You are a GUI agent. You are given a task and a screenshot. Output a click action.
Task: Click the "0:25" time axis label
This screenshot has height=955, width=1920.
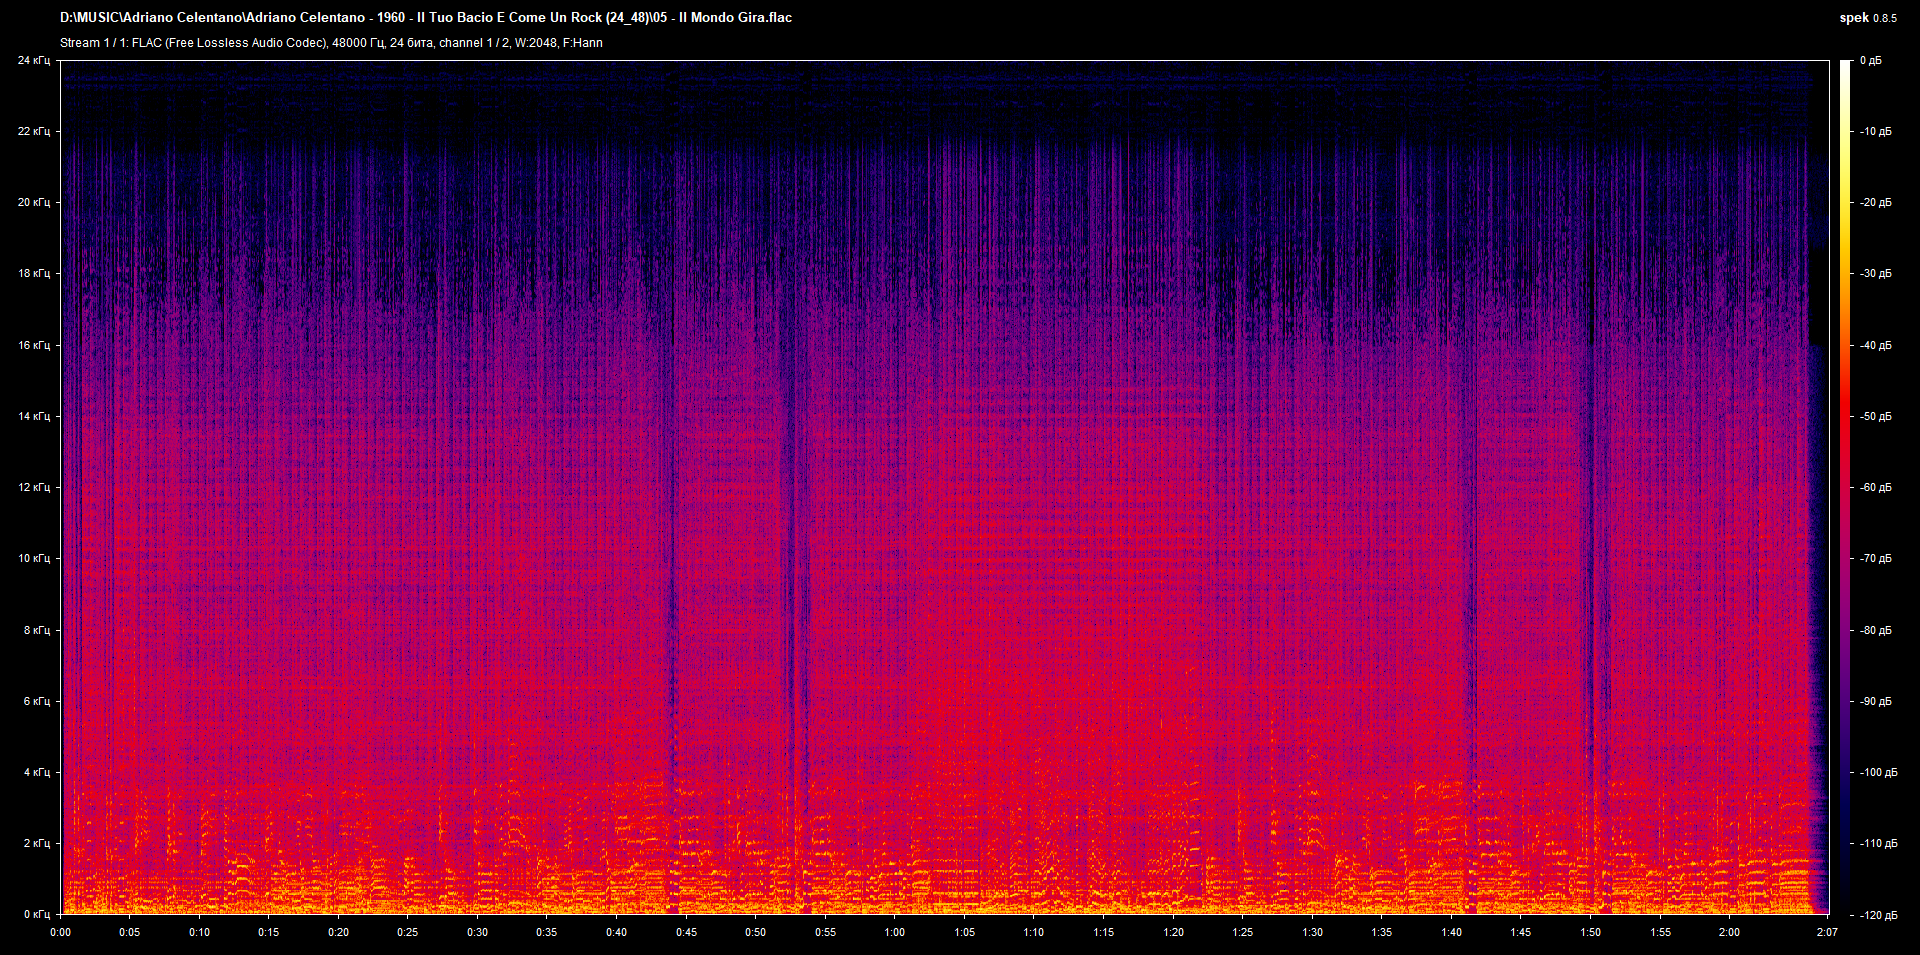pos(408,933)
